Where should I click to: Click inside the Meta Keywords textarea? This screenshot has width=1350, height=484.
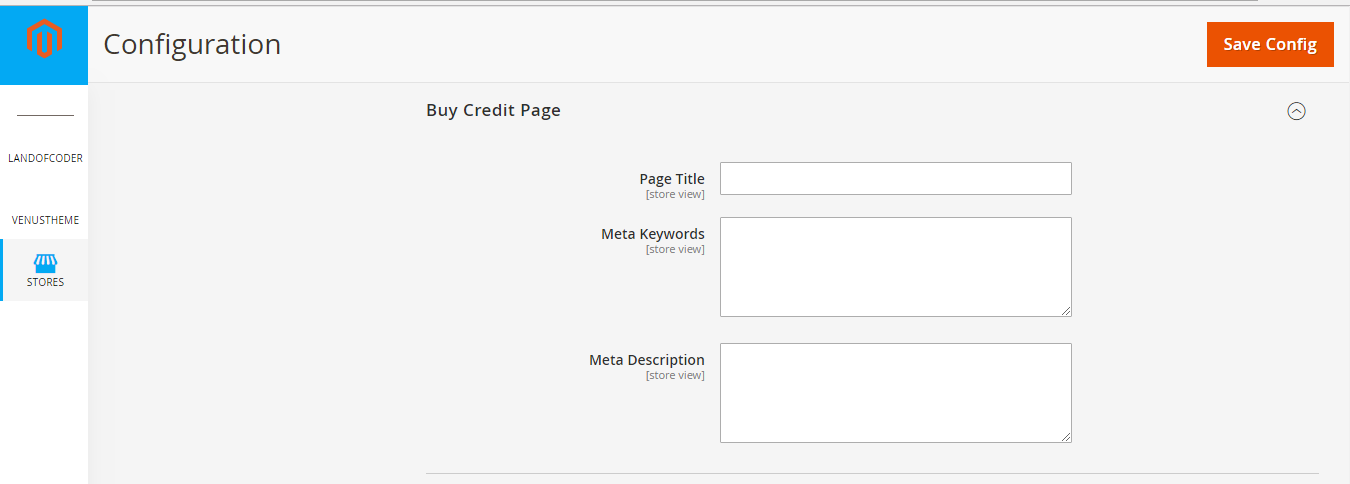(895, 266)
